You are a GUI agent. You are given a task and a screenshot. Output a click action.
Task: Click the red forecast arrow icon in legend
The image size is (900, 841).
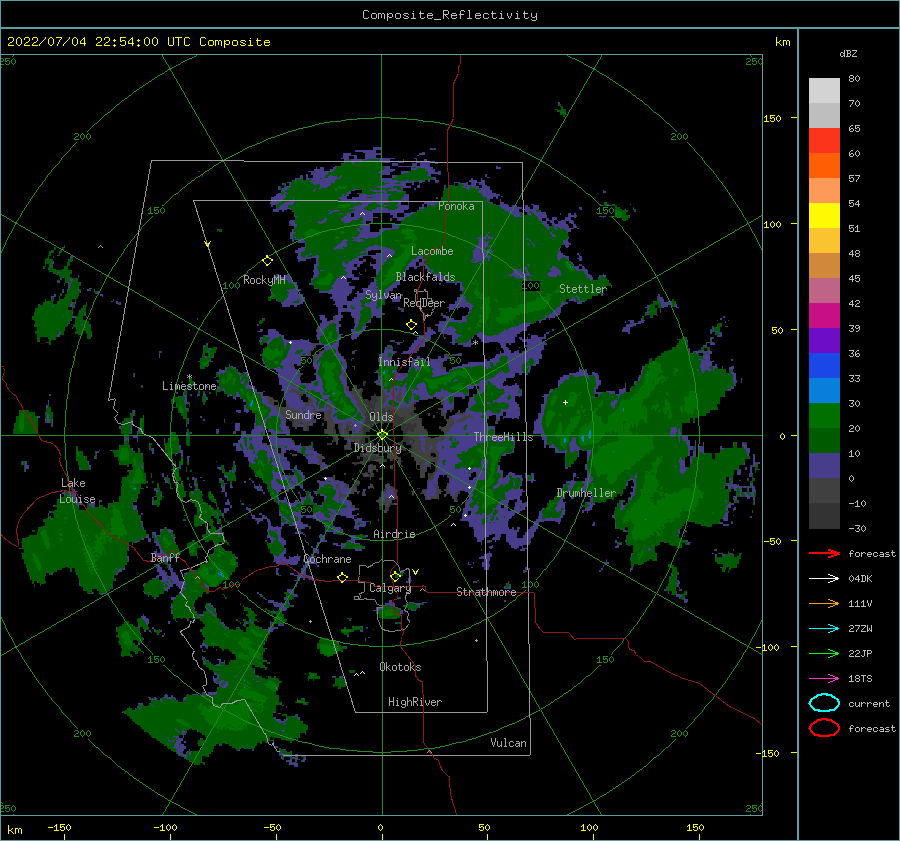(824, 553)
